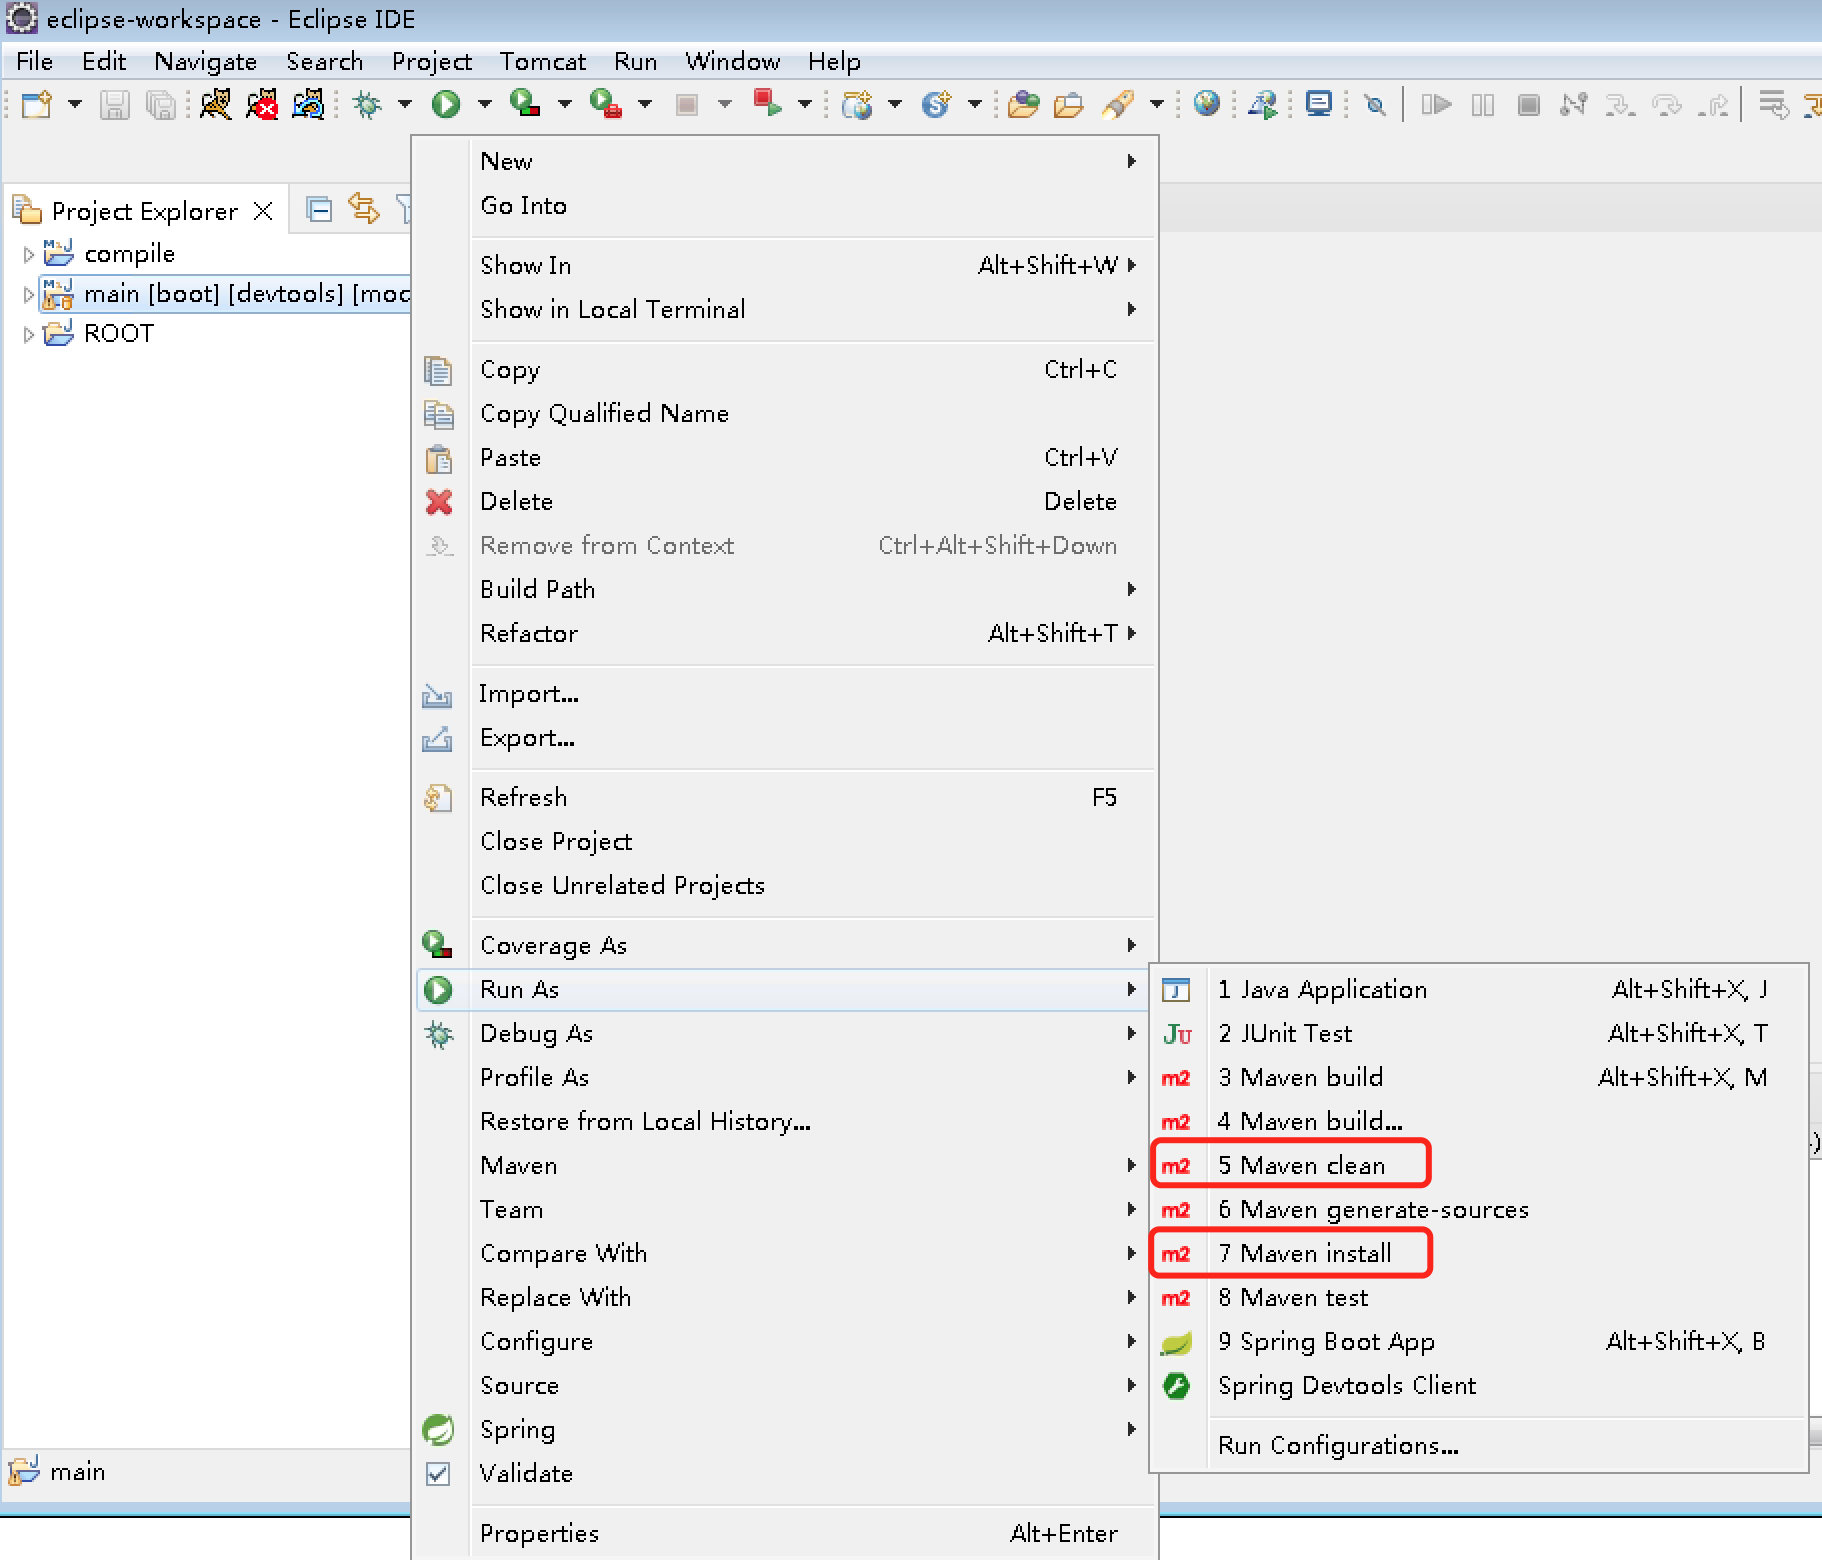Close the Project Explorer tab
Screen dimensions: 1822x1560
263,211
